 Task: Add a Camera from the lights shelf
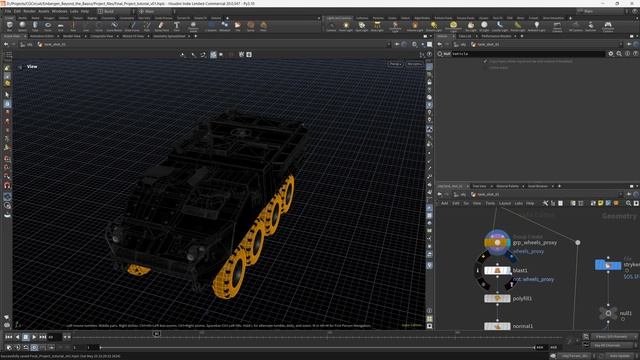point(331,27)
